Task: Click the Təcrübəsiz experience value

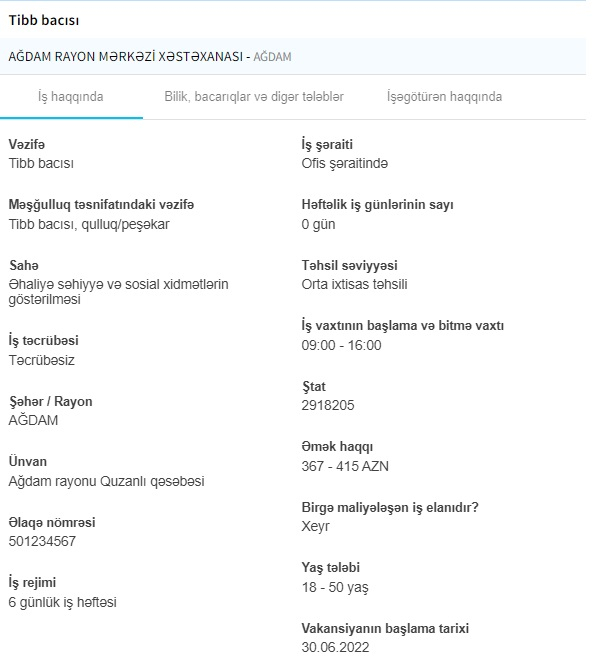Action: click(x=42, y=360)
